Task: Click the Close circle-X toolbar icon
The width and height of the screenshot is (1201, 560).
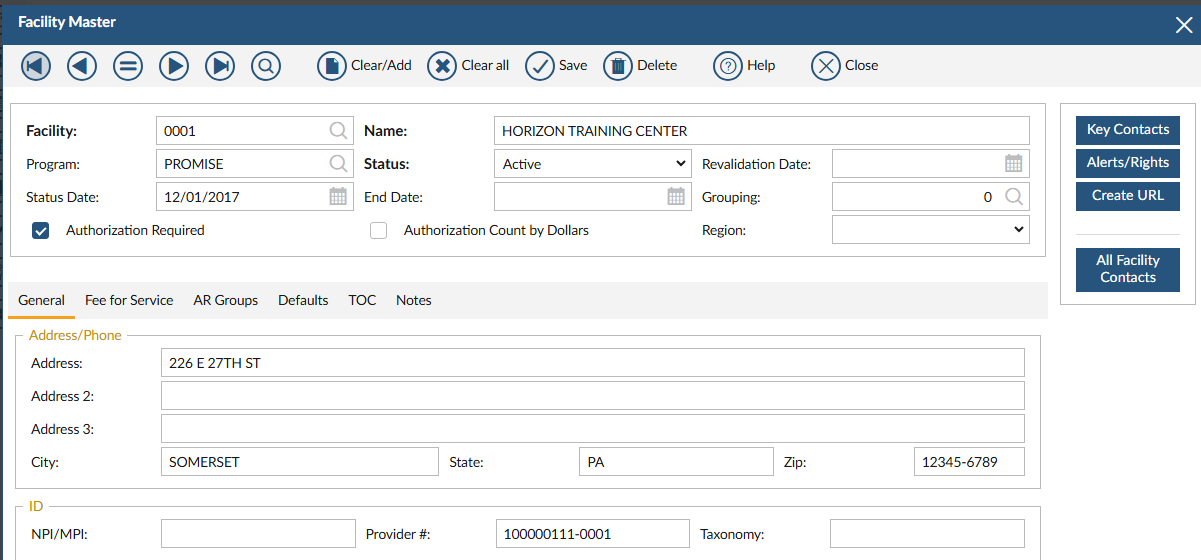Action: [826, 66]
